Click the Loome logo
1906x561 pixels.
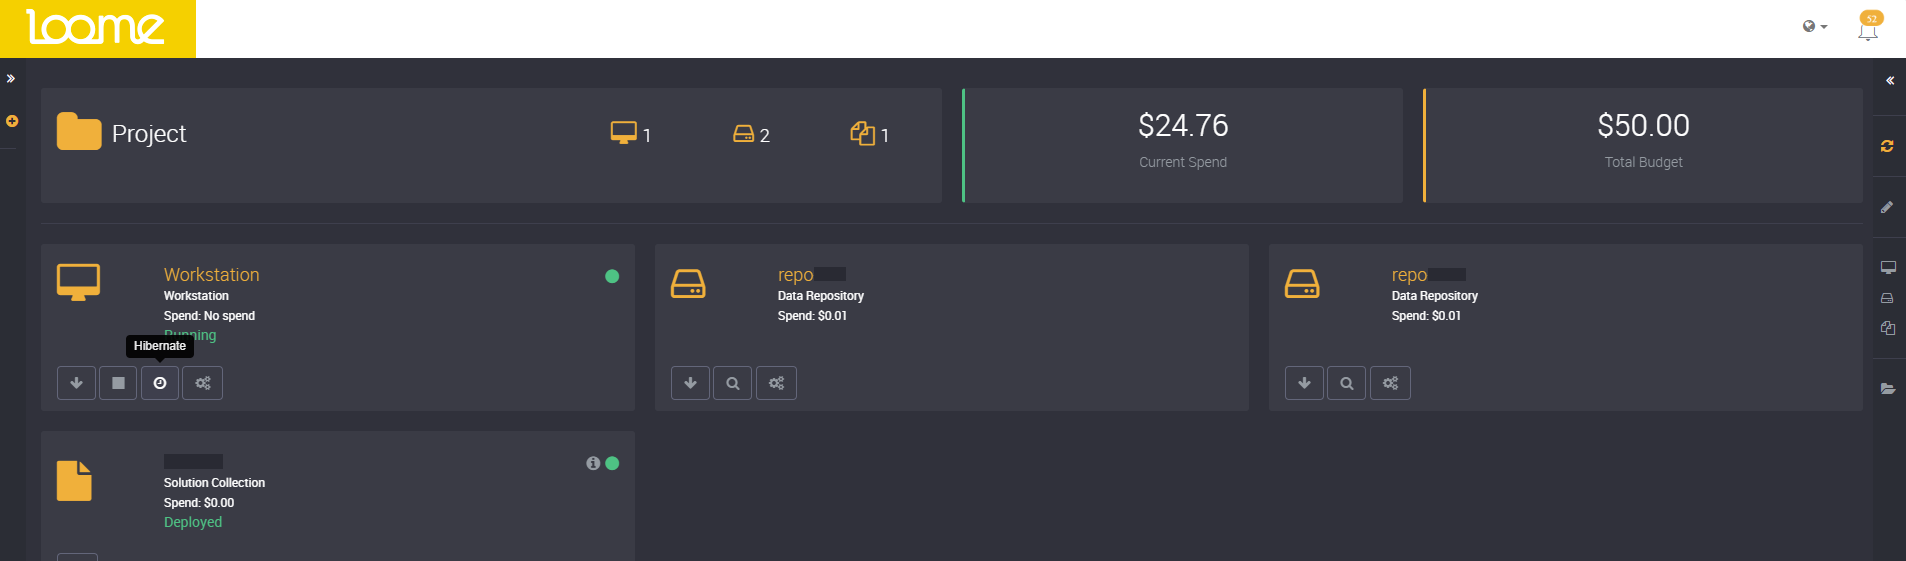coord(97,28)
